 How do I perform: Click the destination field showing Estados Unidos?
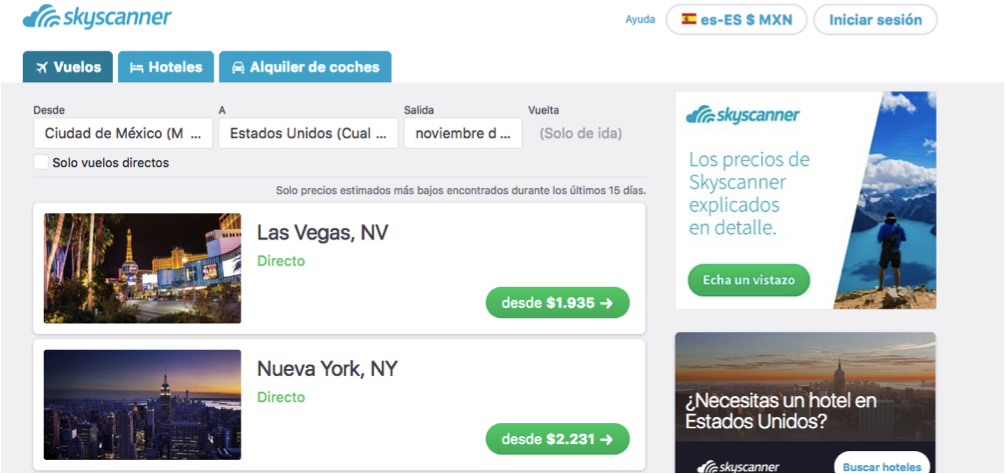click(x=308, y=133)
